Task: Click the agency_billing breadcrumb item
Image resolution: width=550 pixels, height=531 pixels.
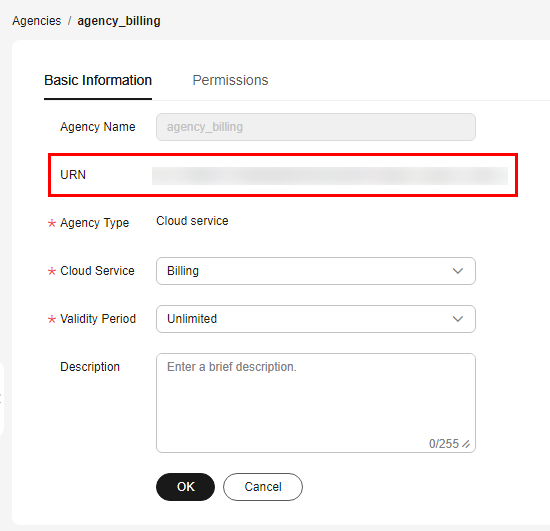Action: 119,21
